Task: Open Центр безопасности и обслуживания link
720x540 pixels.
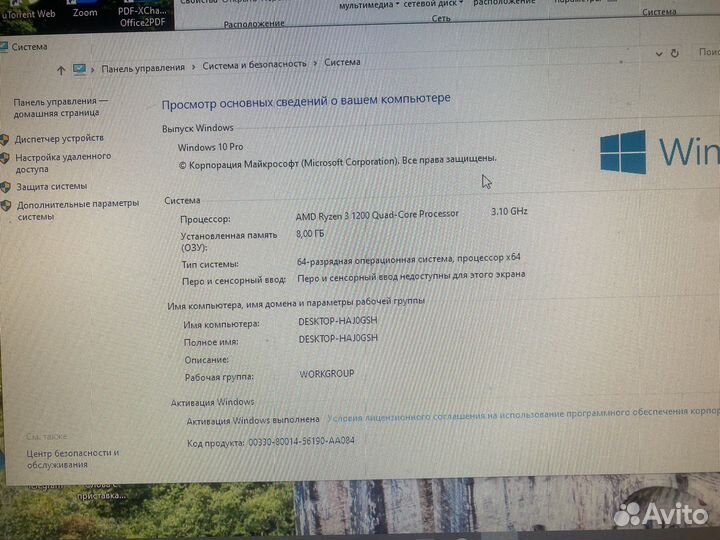Action: pyautogui.click(x=73, y=459)
